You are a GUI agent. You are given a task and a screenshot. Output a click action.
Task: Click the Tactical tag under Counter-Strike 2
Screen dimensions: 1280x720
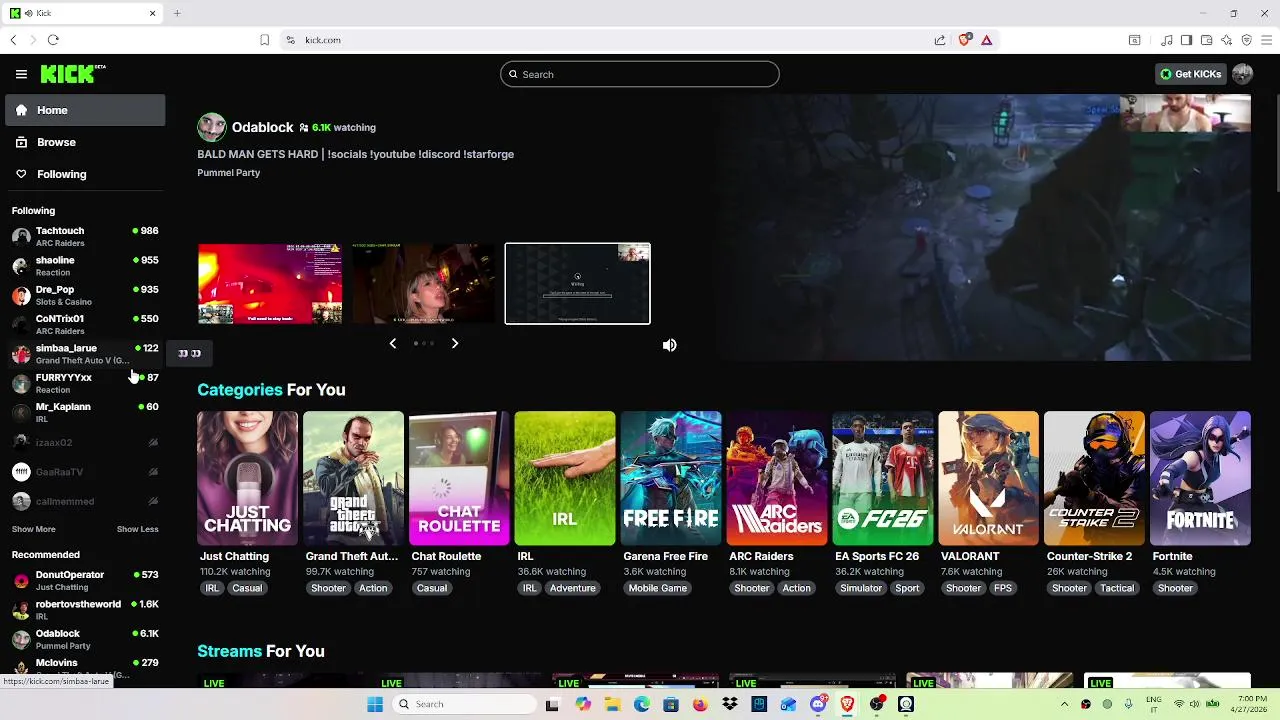click(x=1117, y=588)
